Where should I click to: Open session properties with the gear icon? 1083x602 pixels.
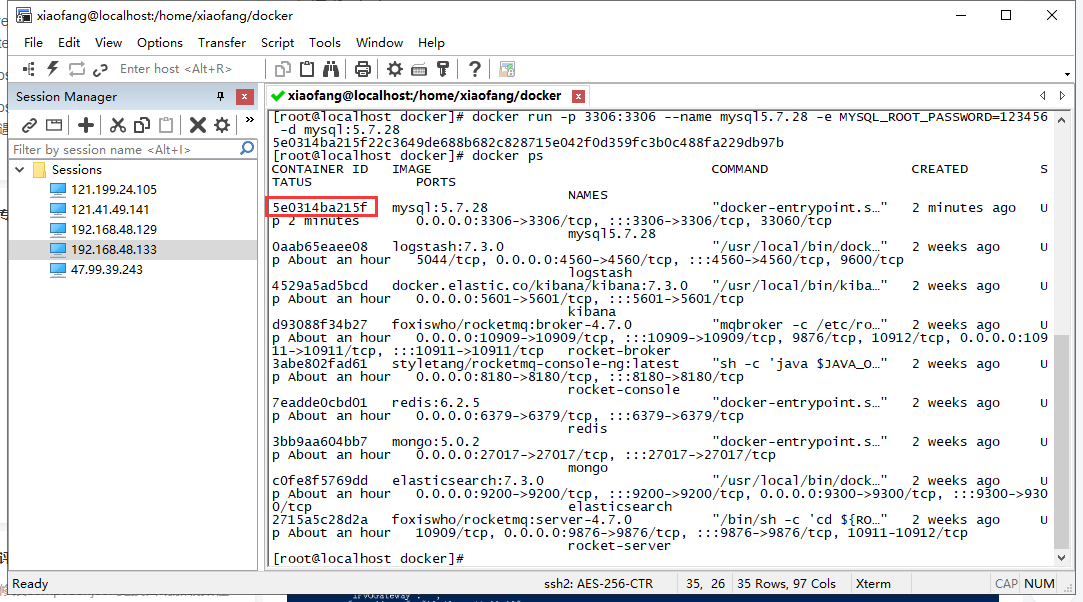(396, 68)
